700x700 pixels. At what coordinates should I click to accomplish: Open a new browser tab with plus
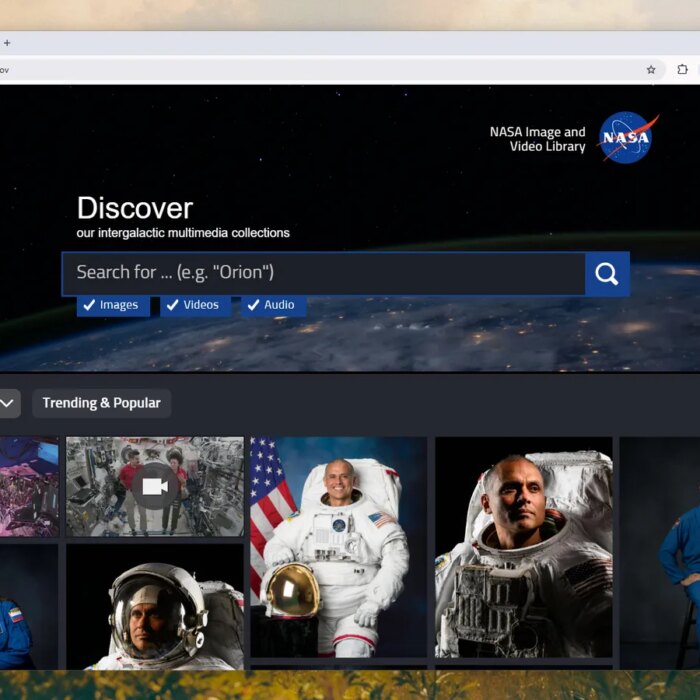pyautogui.click(x=7, y=43)
